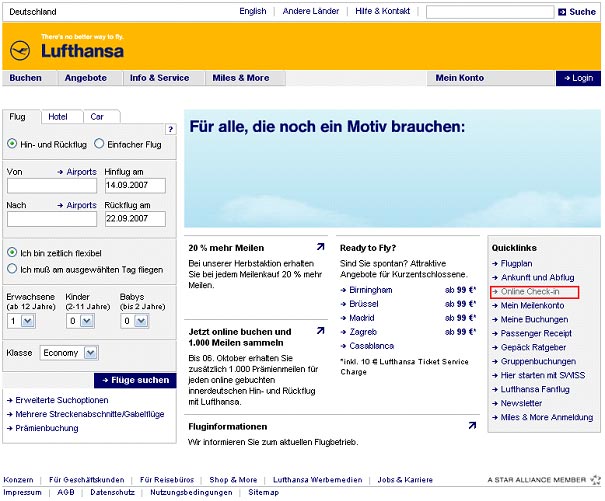Open arrow icon beside Jetzt online buchen
This screenshot has height=501, width=605.
pos(320,331)
